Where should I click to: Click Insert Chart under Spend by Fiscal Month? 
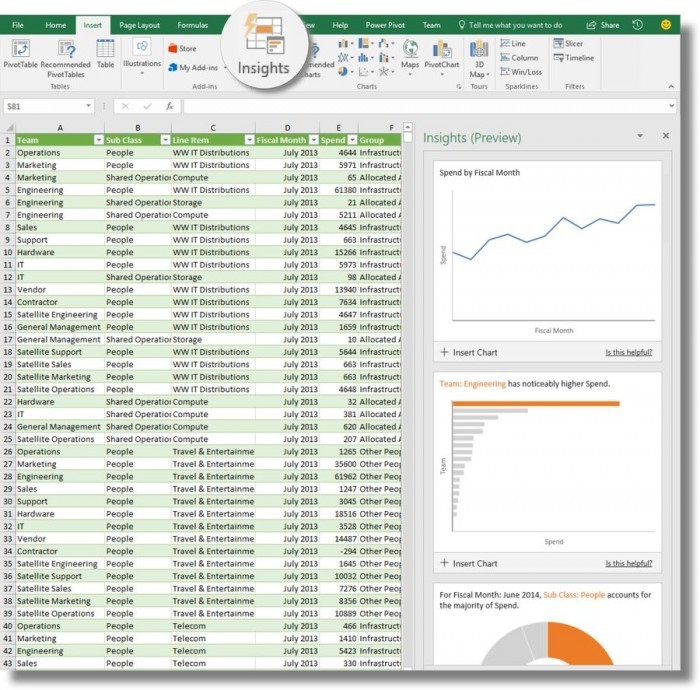(x=468, y=352)
